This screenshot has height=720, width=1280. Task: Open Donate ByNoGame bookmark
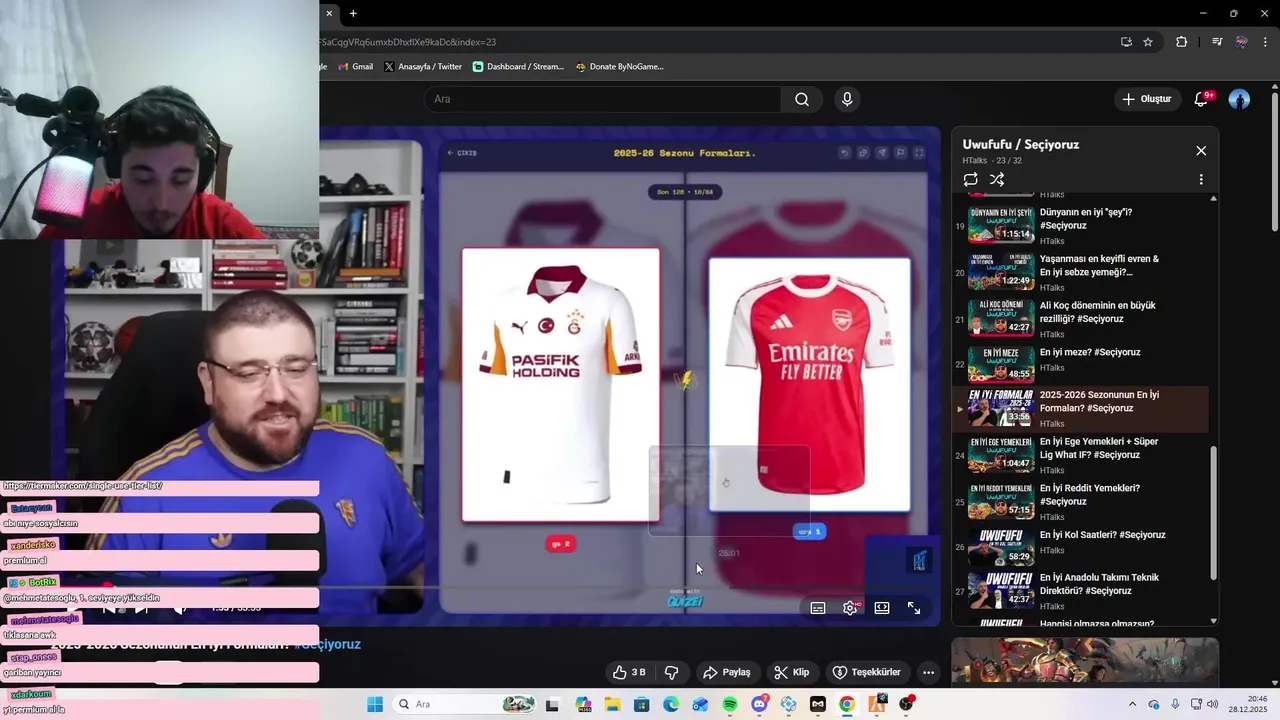coord(619,67)
